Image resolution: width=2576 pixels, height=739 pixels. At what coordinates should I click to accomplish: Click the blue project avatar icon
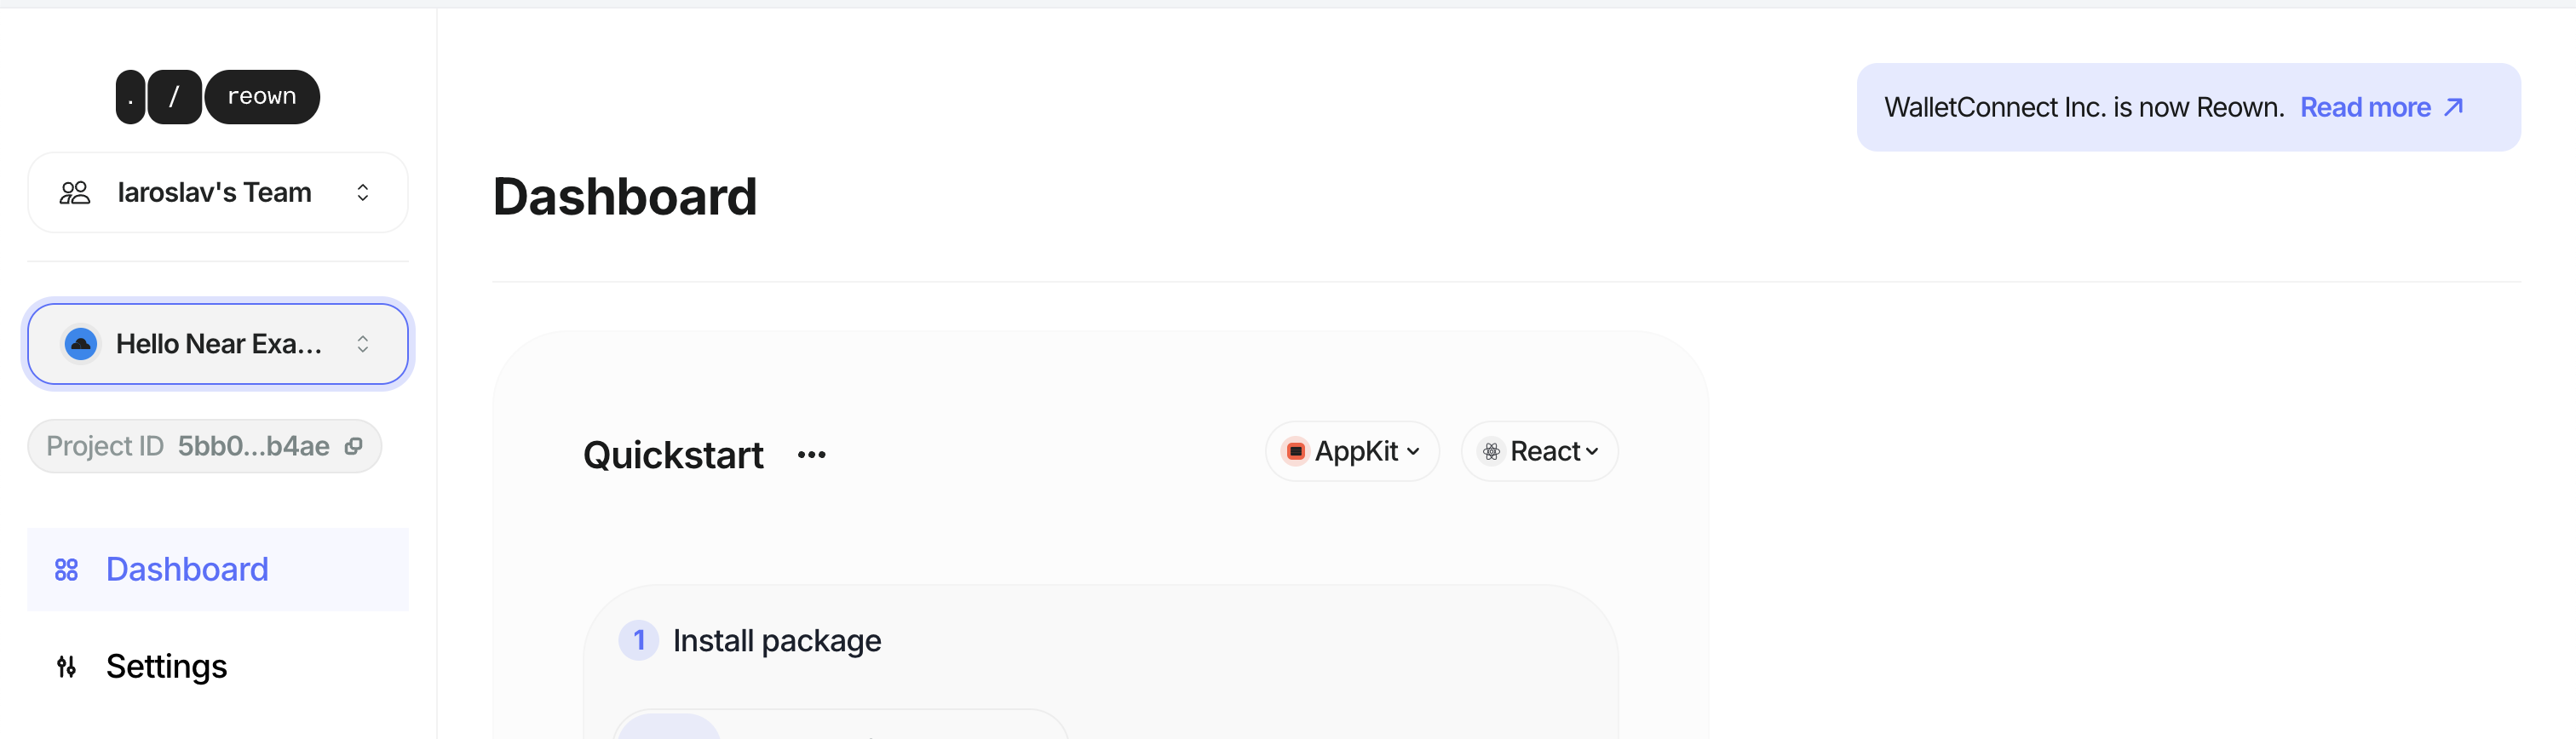tap(81, 344)
